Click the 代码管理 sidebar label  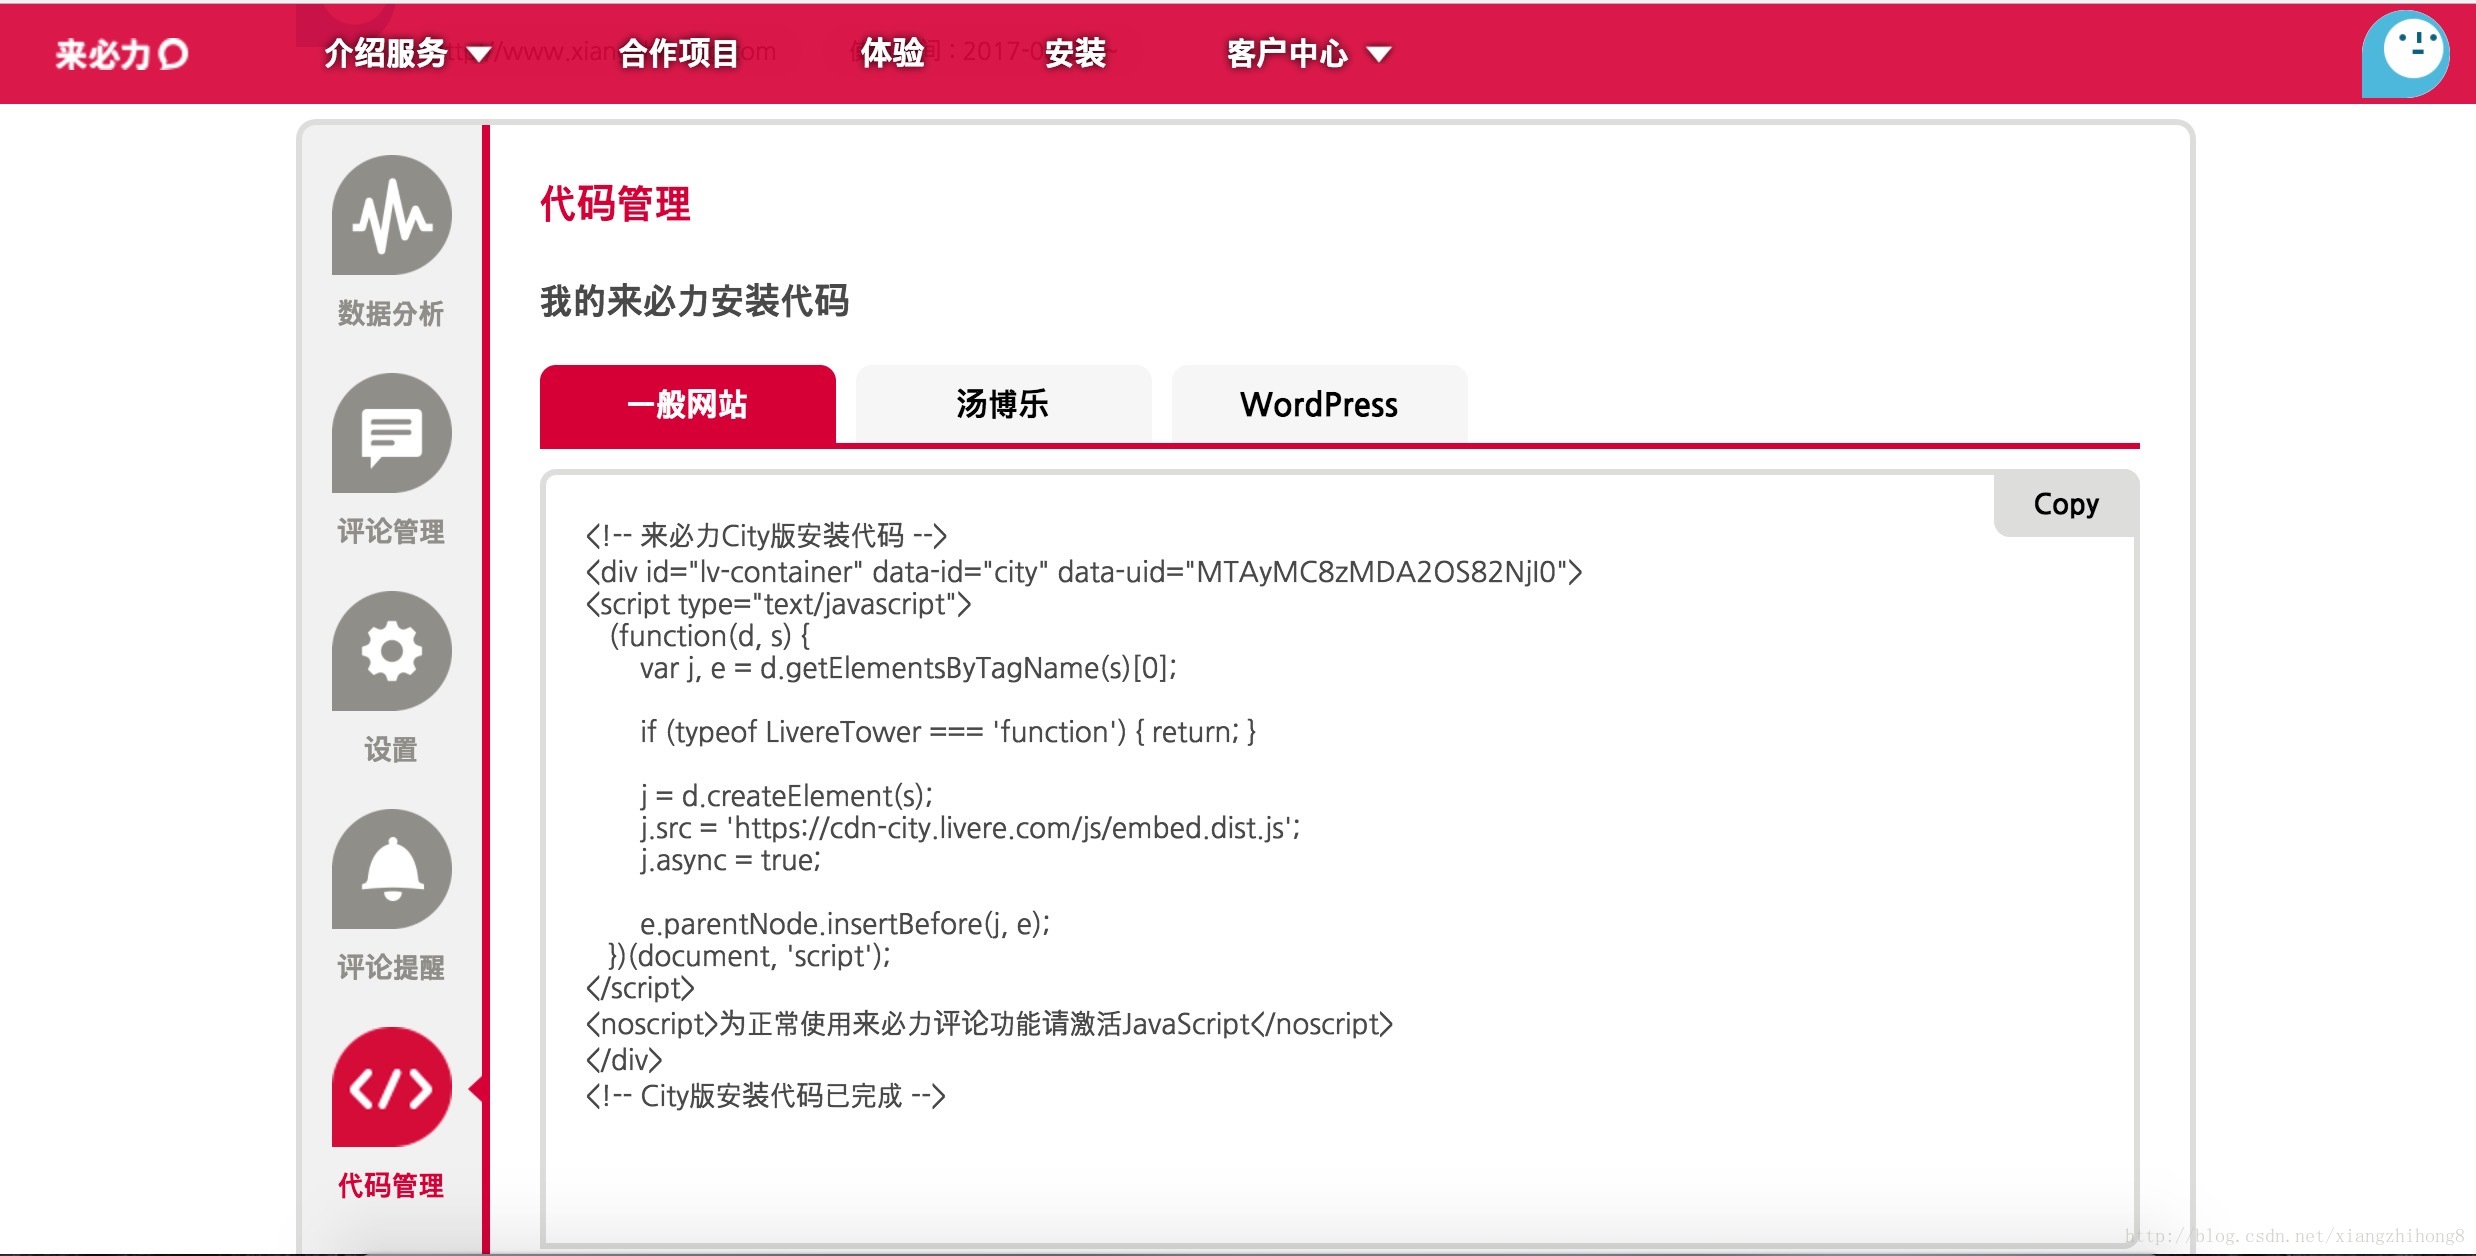coord(391,1185)
